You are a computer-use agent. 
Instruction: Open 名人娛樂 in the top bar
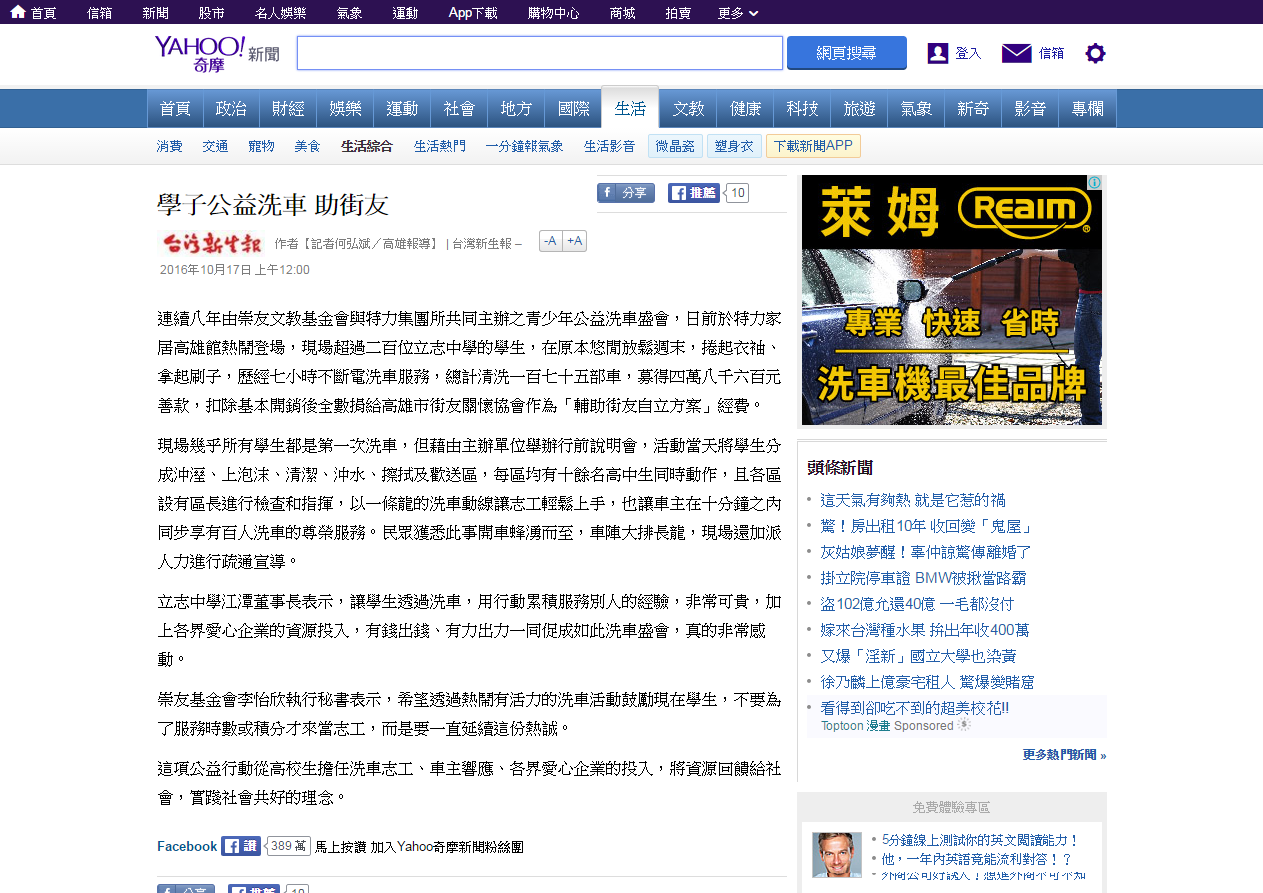pos(280,13)
